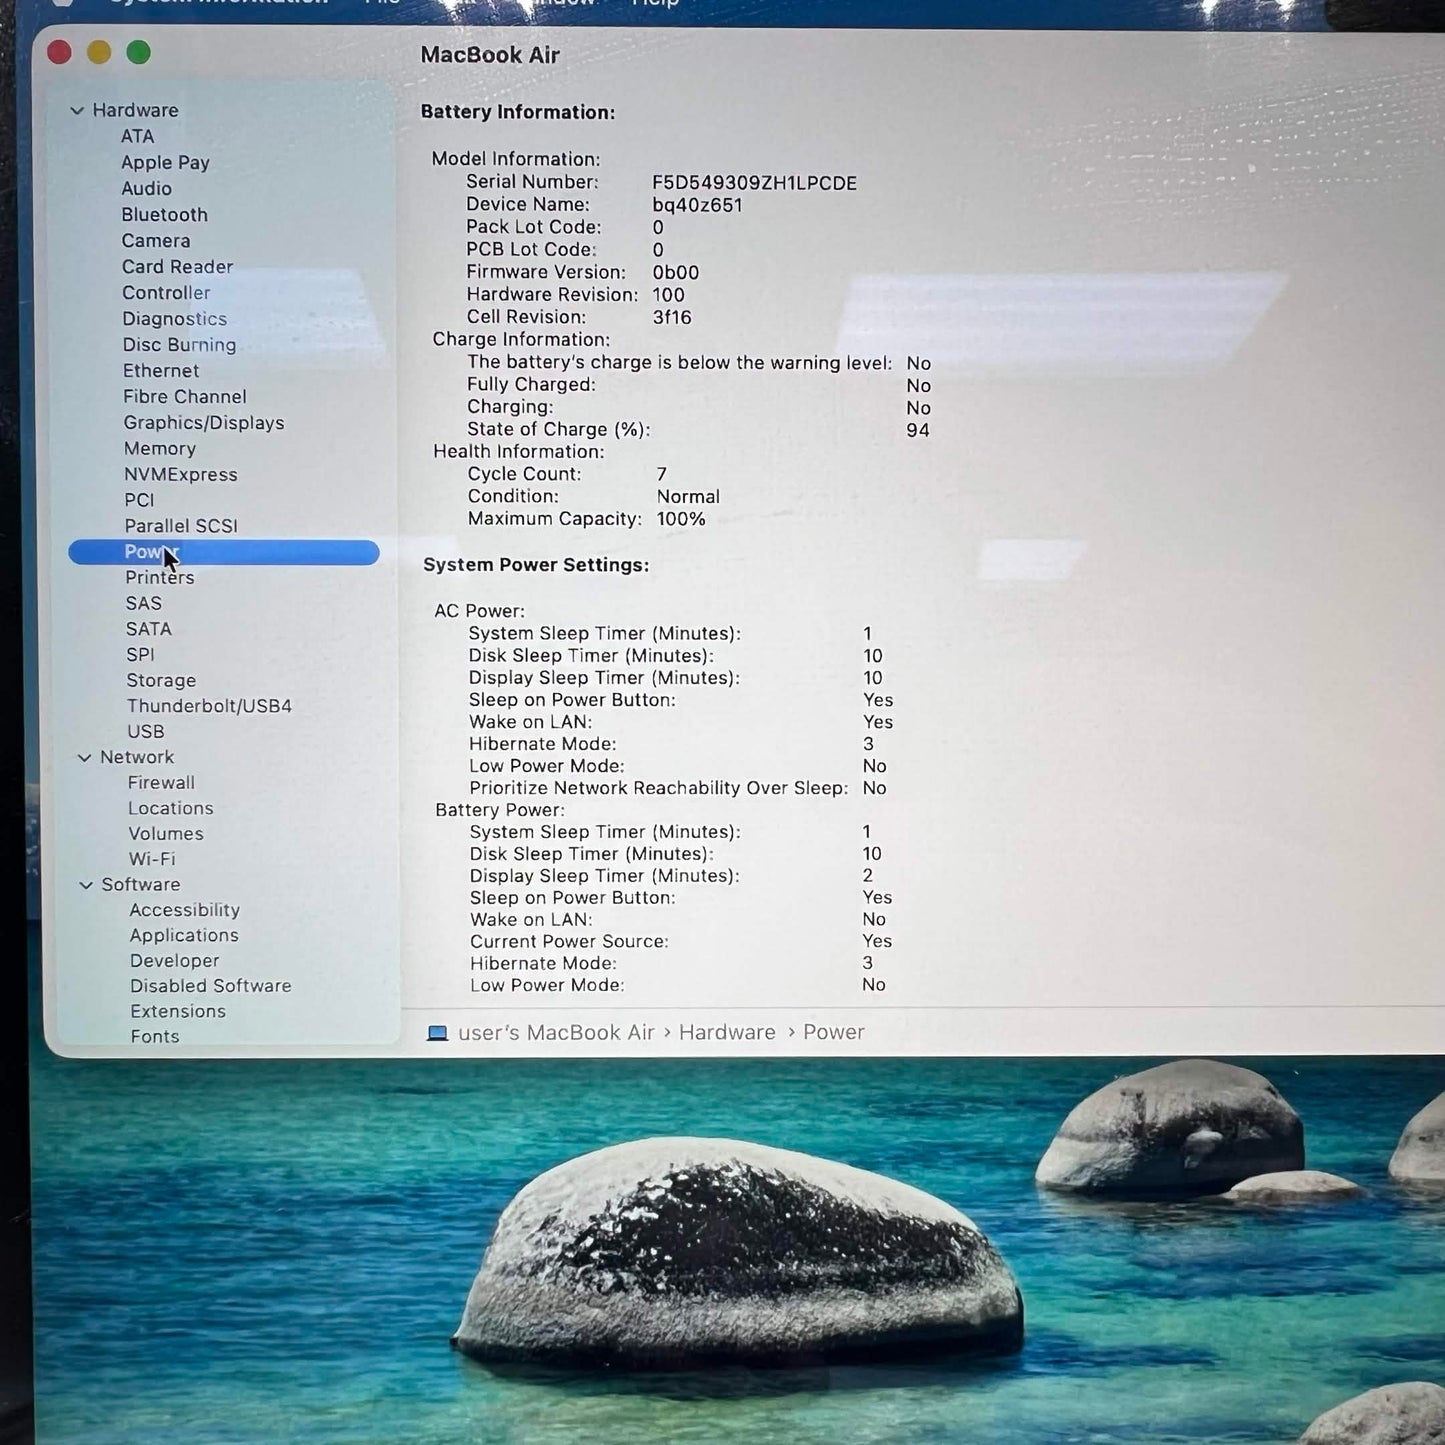Viewport: 1445px width, 1445px height.
Task: Open the Audio hardware entry
Action: coord(146,188)
